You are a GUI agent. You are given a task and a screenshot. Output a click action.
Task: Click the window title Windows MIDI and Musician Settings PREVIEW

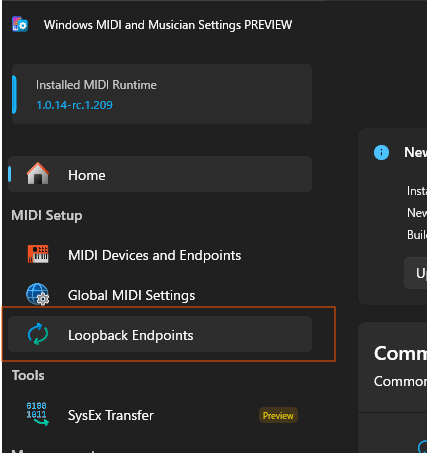tap(168, 25)
